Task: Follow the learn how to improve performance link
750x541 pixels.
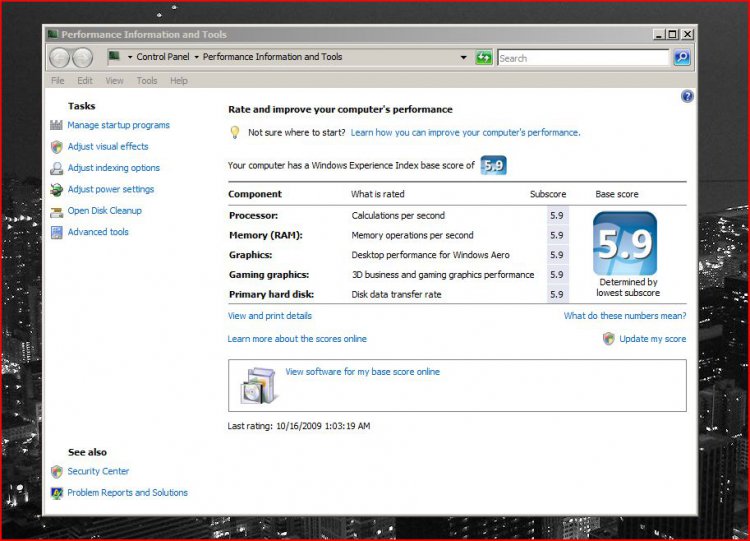Action: (x=465, y=133)
